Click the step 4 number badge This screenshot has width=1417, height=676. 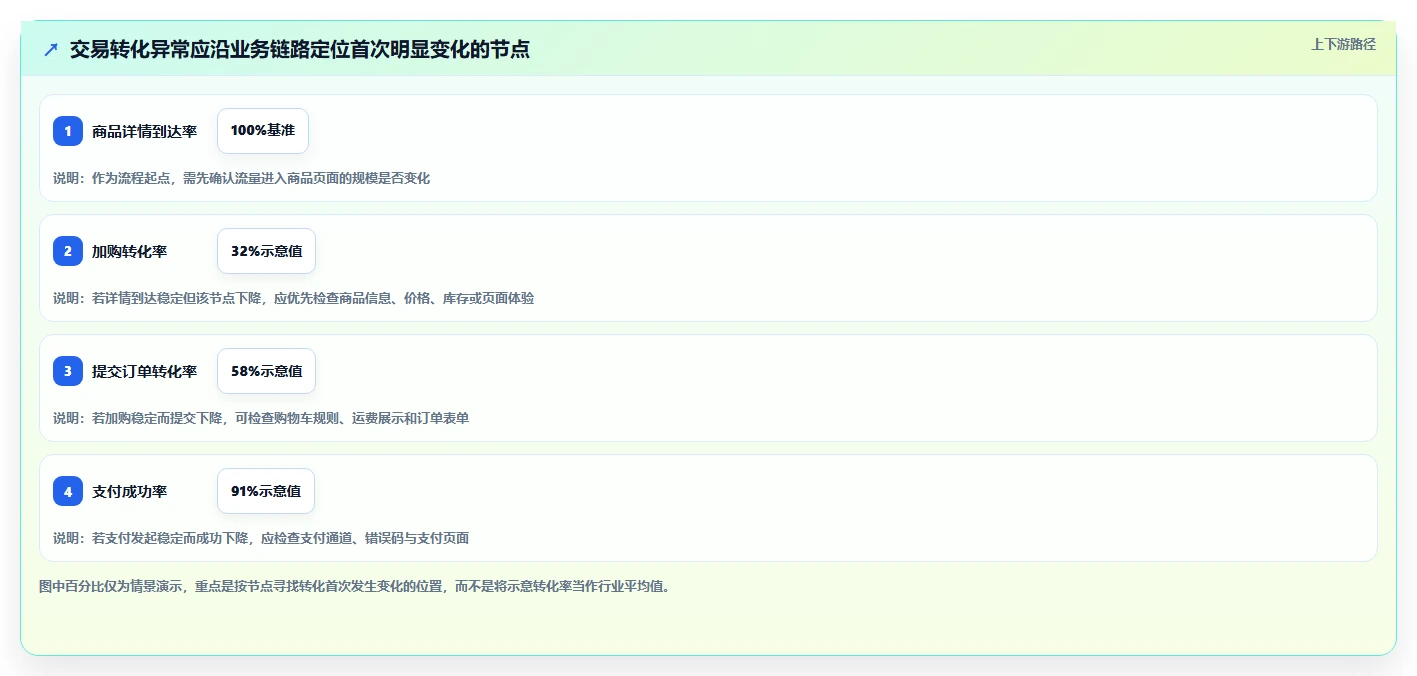68,491
